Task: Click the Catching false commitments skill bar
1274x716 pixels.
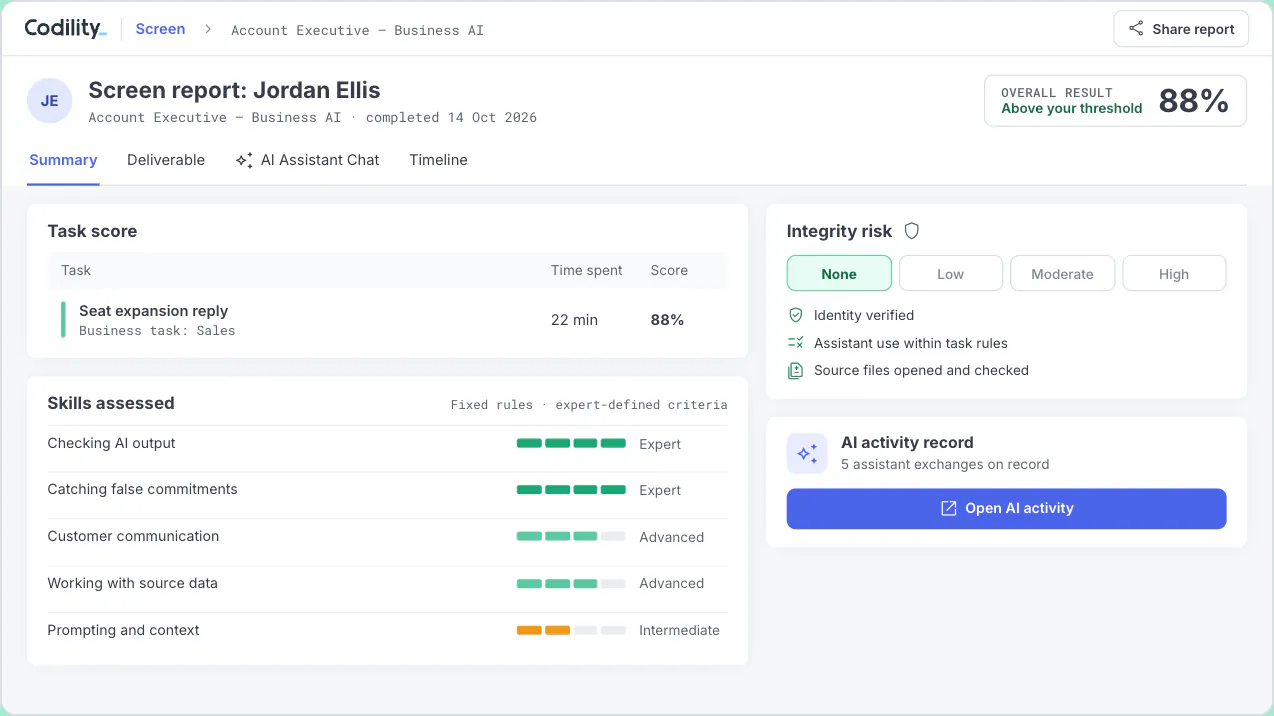Action: click(571, 490)
